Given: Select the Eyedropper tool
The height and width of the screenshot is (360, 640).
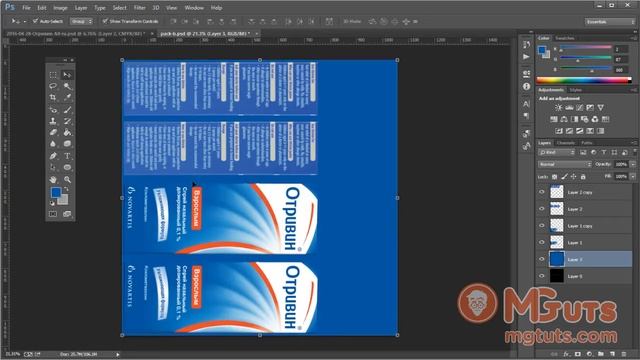Looking at the screenshot, I should 67,98.
